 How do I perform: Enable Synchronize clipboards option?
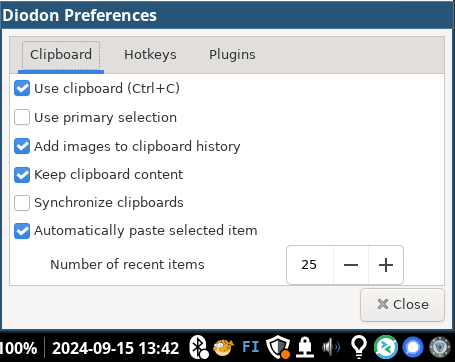point(22,203)
